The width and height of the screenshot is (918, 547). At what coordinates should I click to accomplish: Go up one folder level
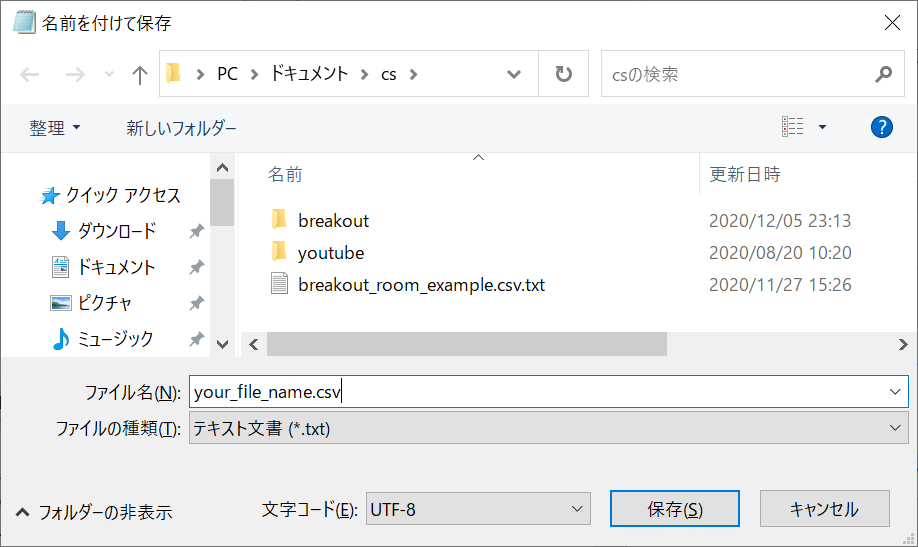pos(139,74)
